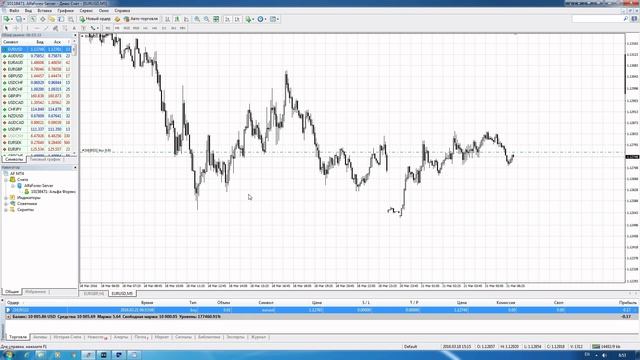The width and height of the screenshot is (640, 360).
Task: Expand the templates icon dropdown arrow
Action: pyautogui.click(x=278, y=19)
